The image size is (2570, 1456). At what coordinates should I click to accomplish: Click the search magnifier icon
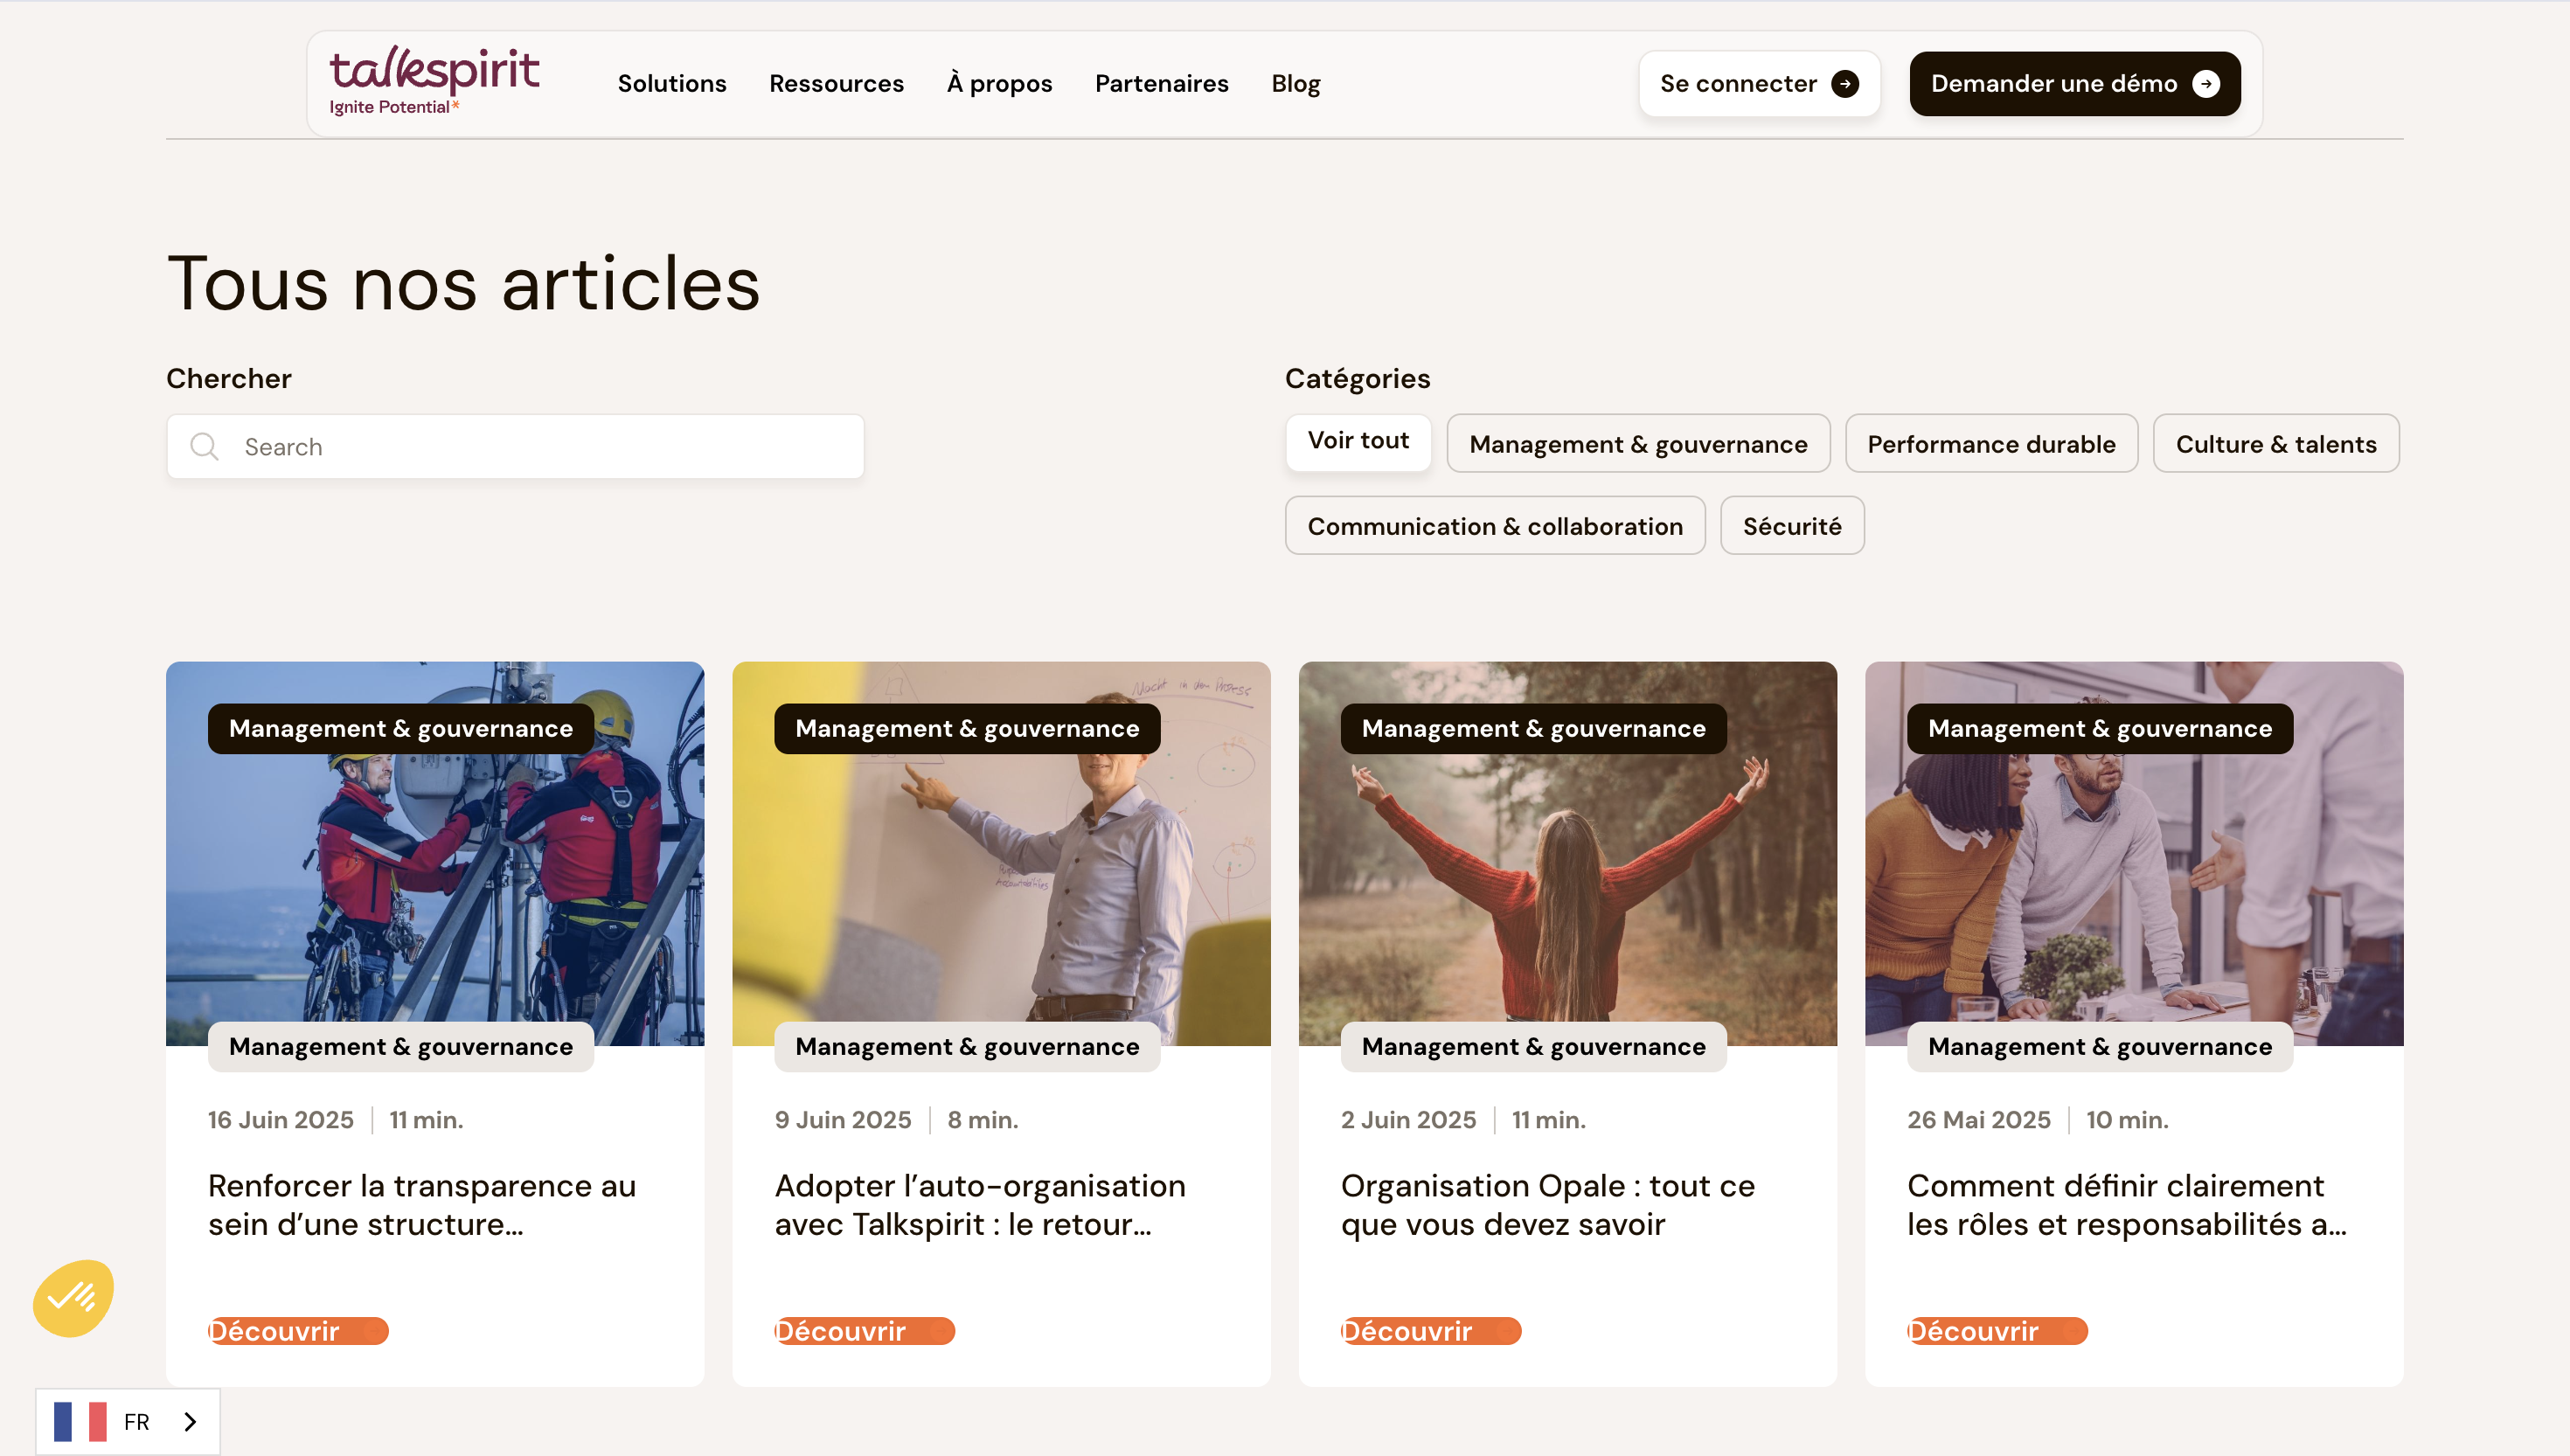(204, 446)
